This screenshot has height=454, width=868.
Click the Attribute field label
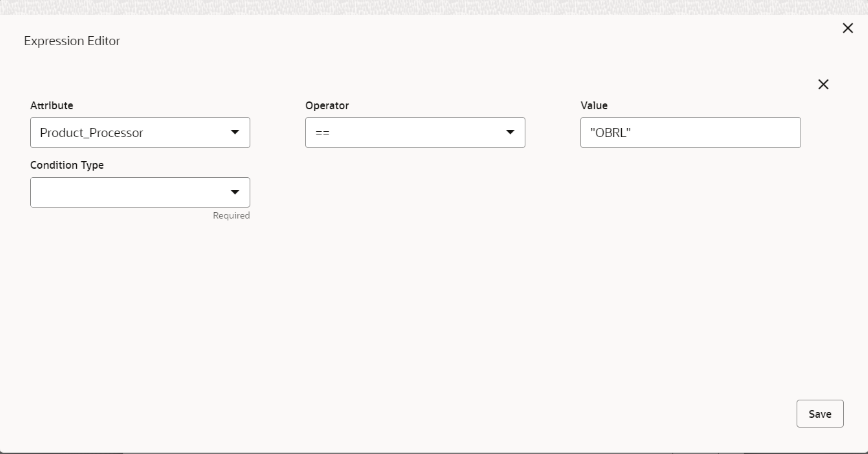pyautogui.click(x=51, y=105)
